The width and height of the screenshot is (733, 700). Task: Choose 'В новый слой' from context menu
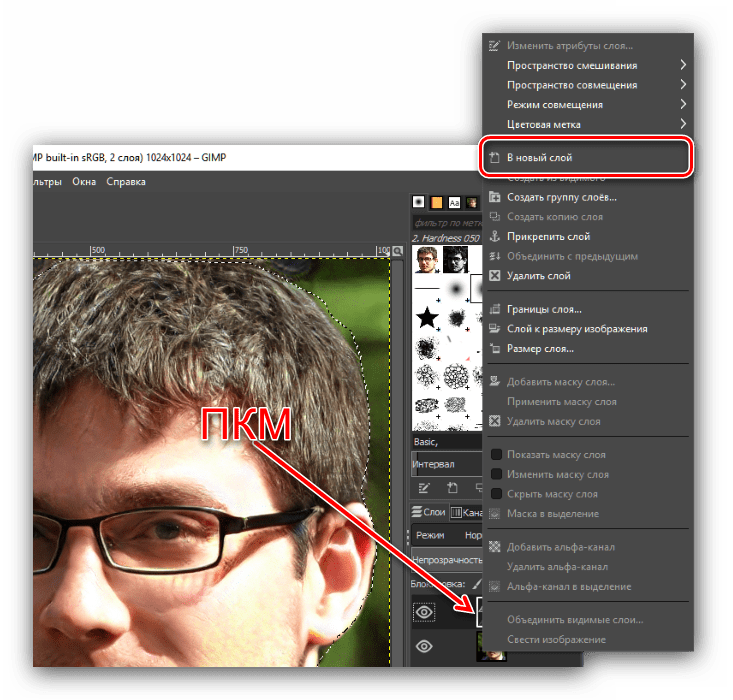586,158
